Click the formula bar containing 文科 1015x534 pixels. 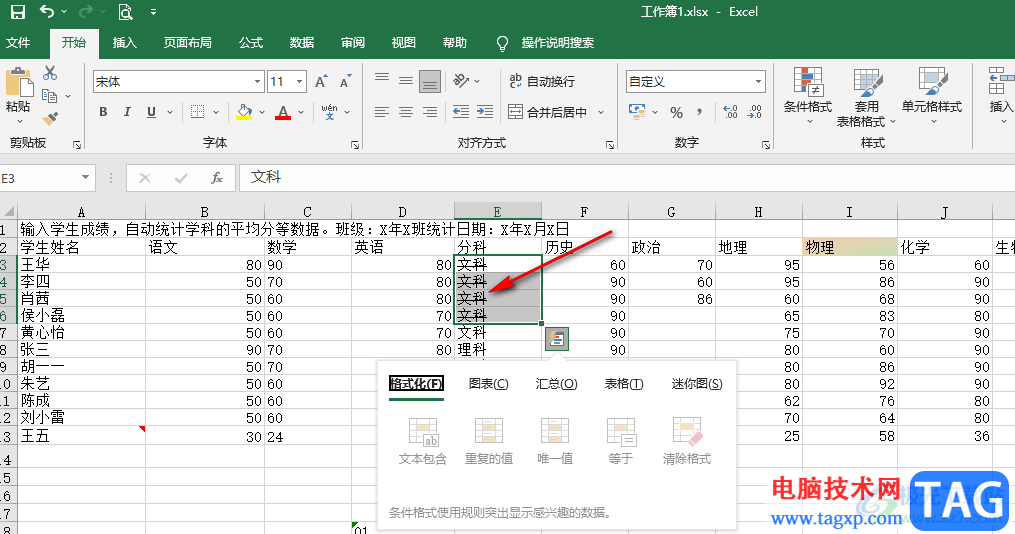627,177
